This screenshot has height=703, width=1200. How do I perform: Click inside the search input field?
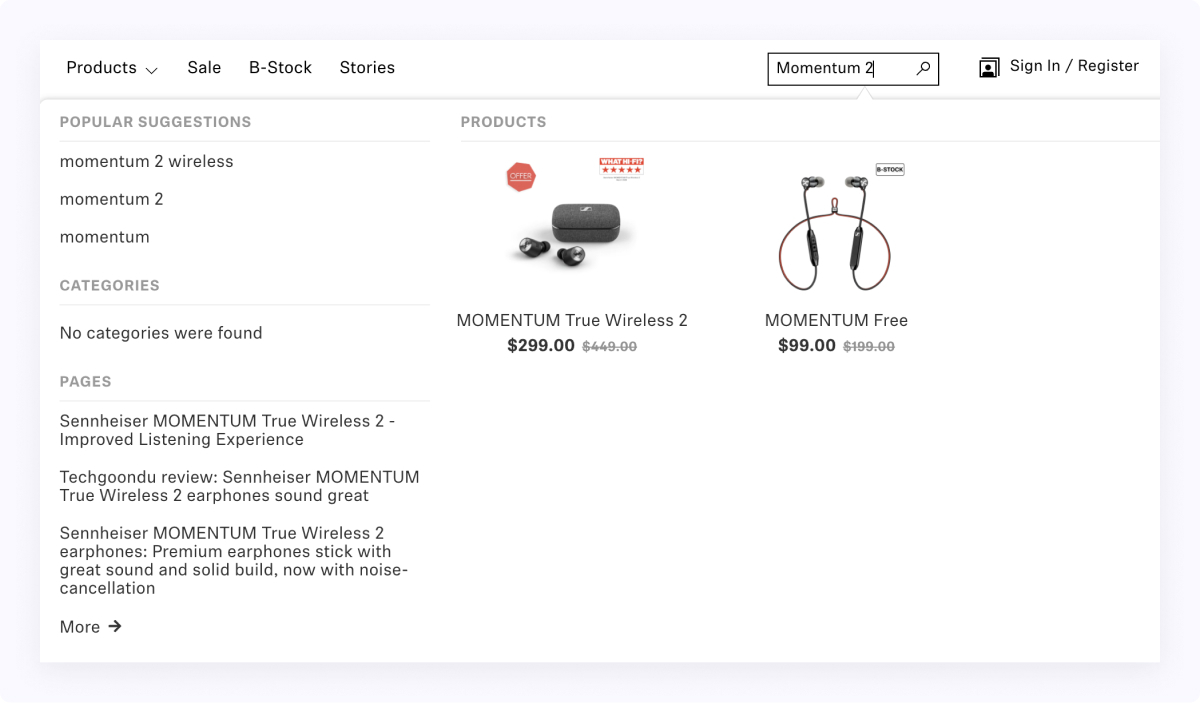coord(840,68)
